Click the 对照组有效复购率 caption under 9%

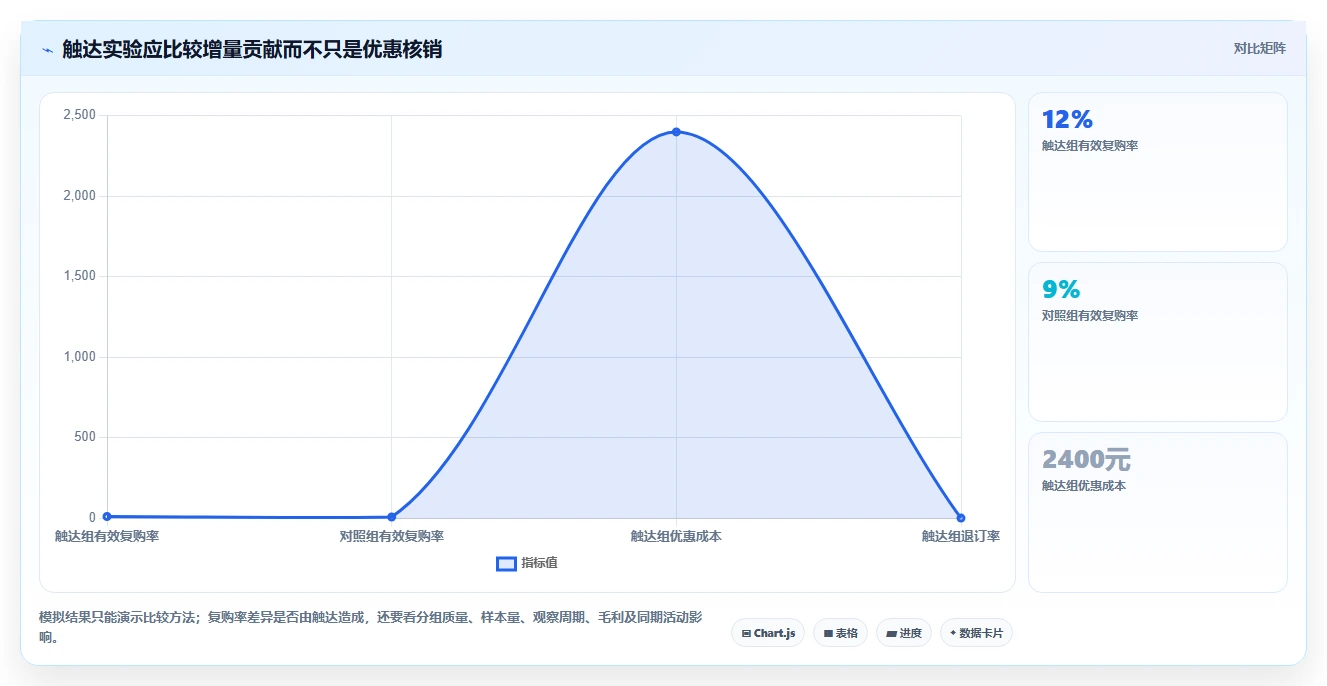coord(1090,316)
